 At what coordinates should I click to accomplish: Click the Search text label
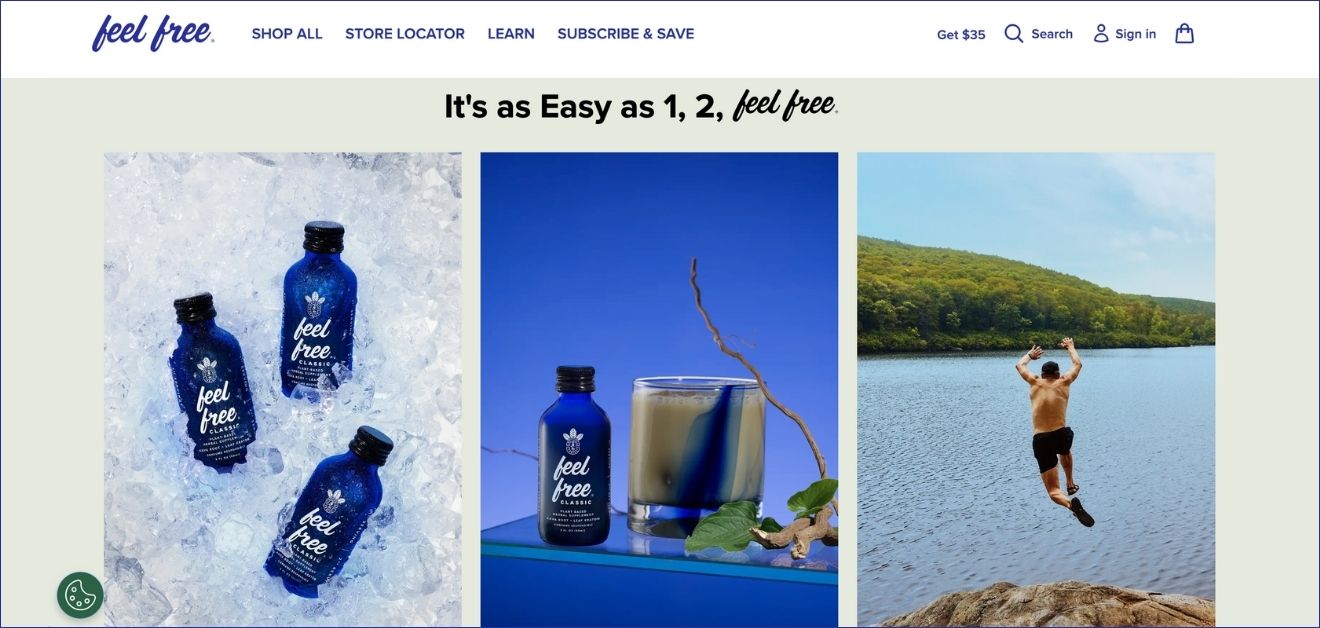(x=1052, y=34)
